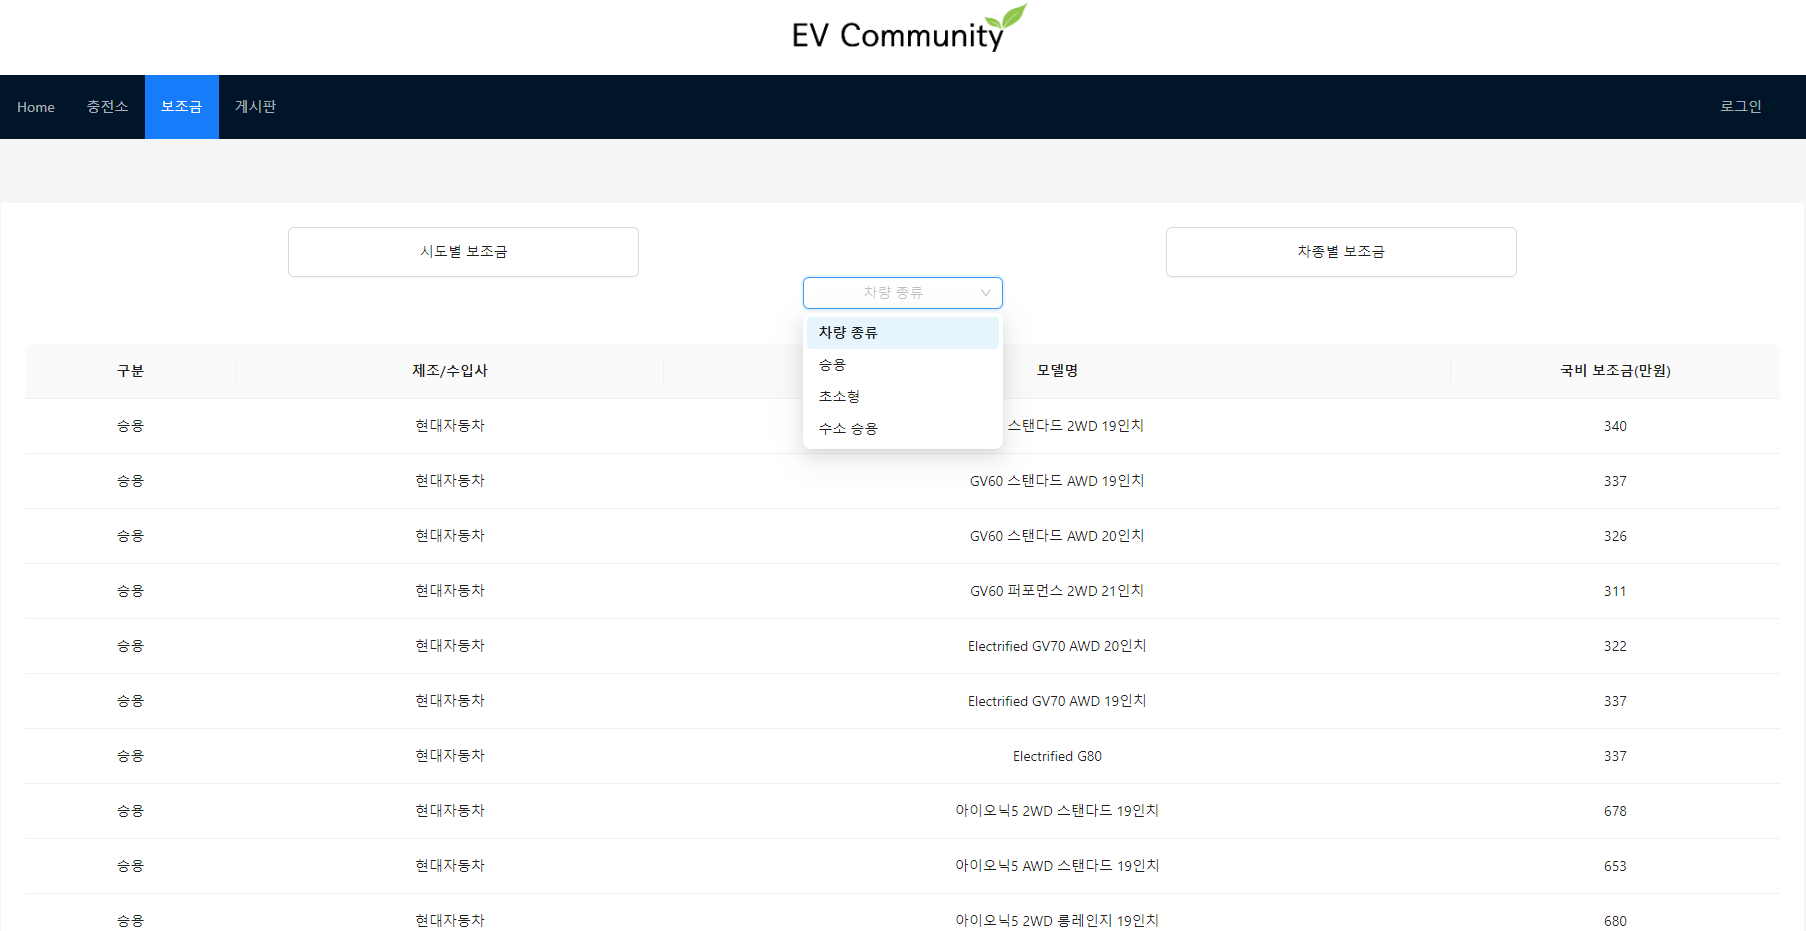Click the Electrified G80 table row
1806x931 pixels.
1057,756
